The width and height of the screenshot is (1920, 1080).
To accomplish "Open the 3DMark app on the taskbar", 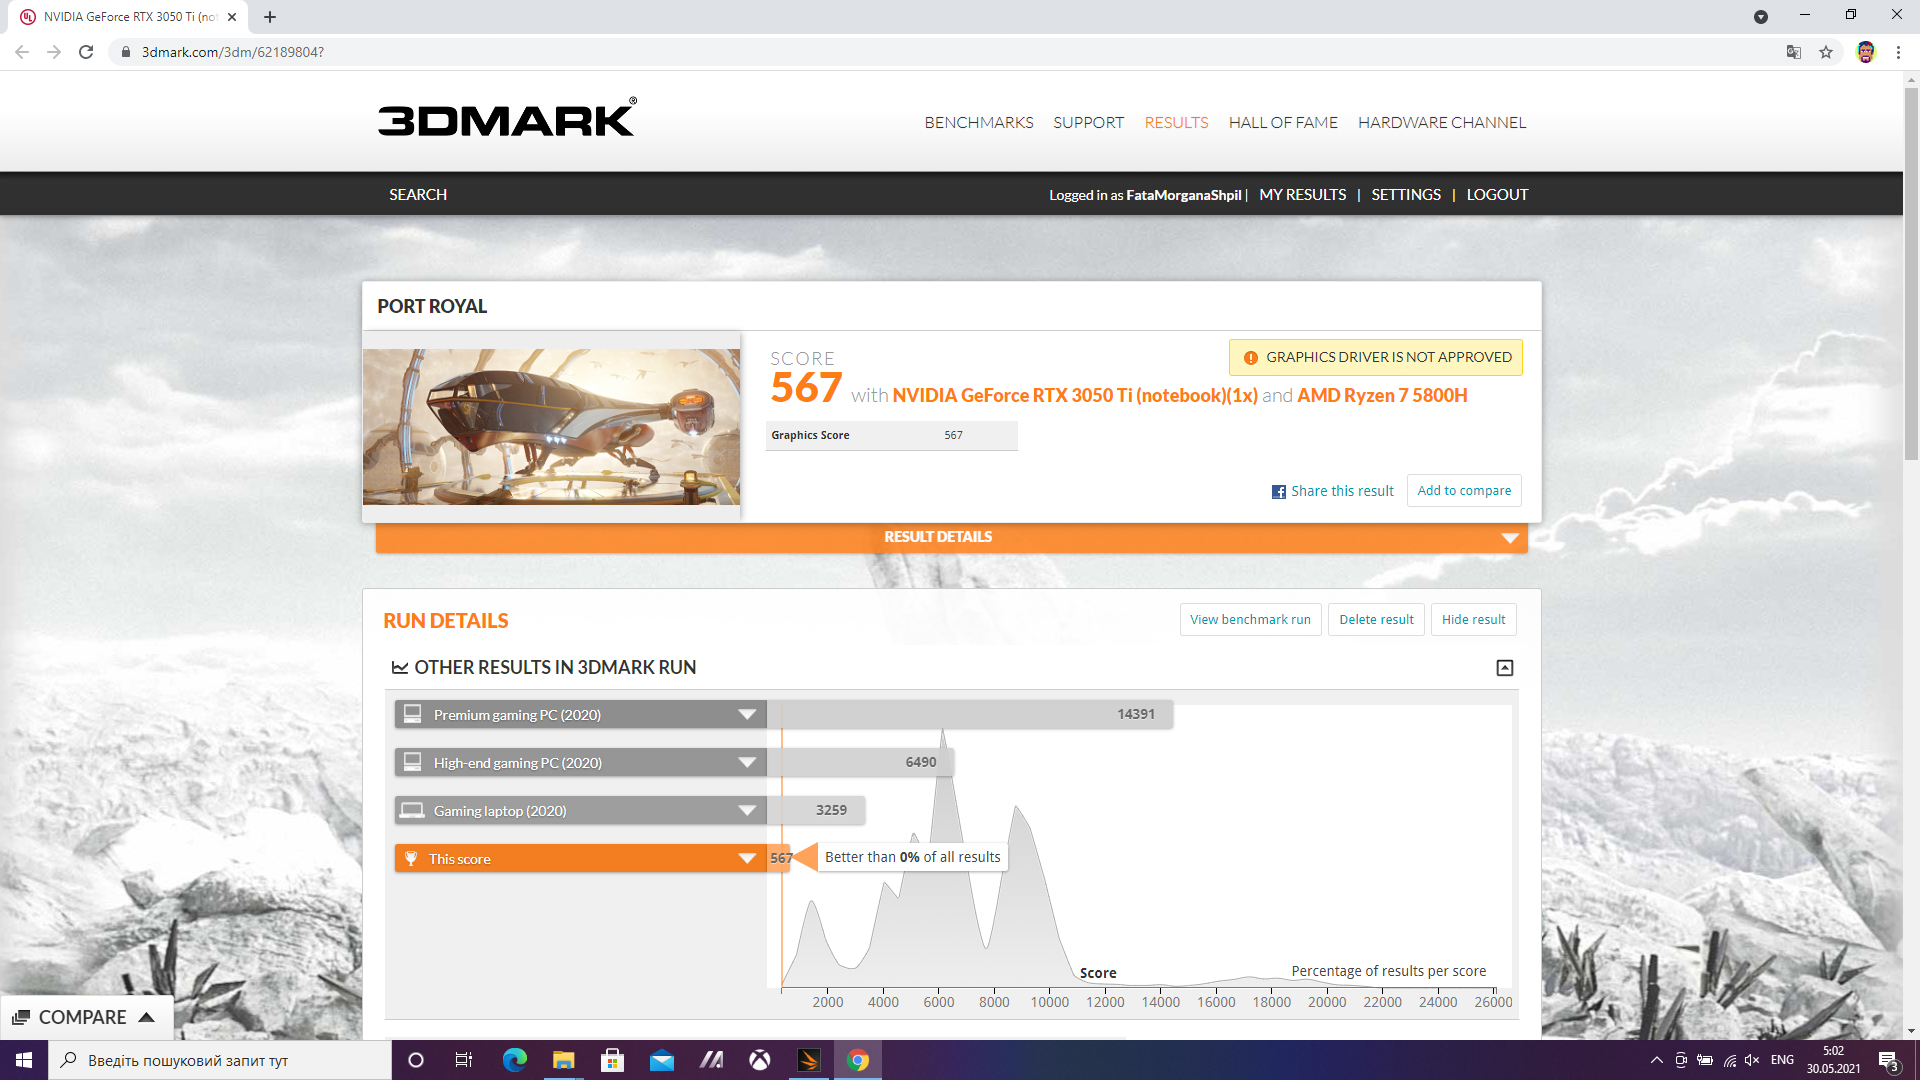I will (x=809, y=1060).
